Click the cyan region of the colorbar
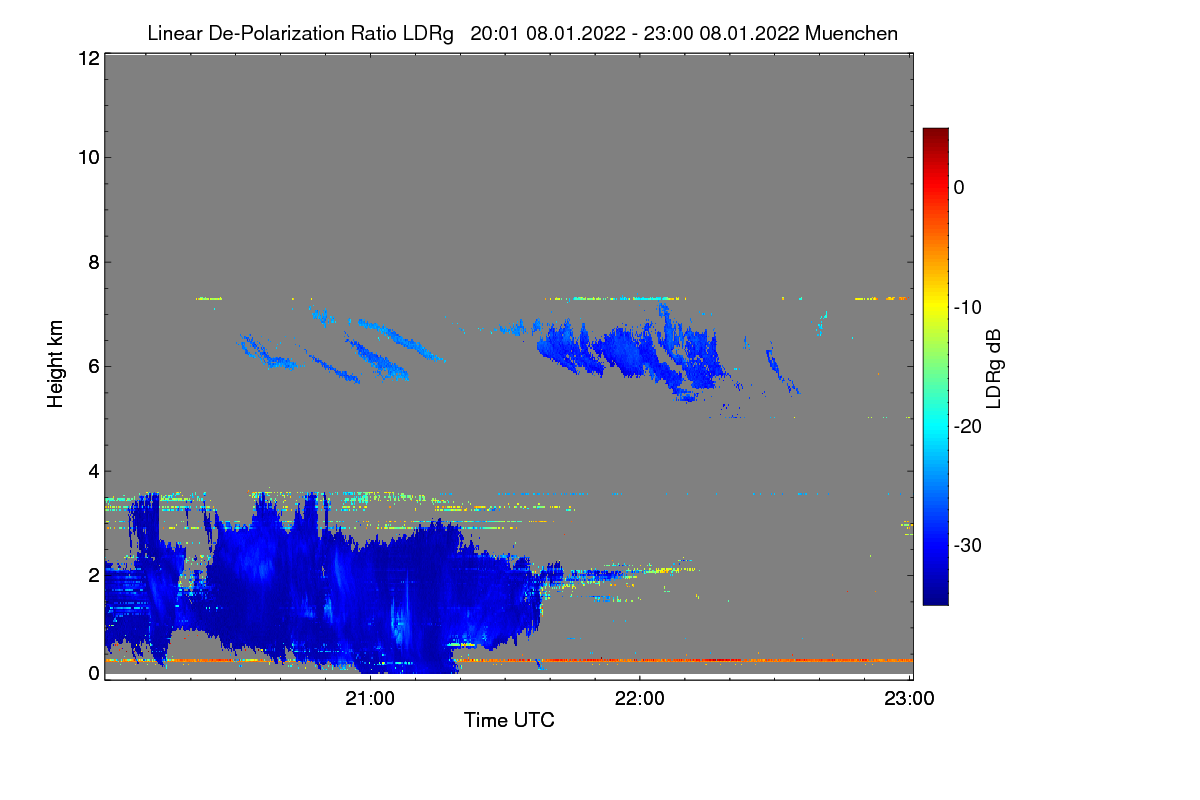This screenshot has height=800, width=1200. [935, 425]
